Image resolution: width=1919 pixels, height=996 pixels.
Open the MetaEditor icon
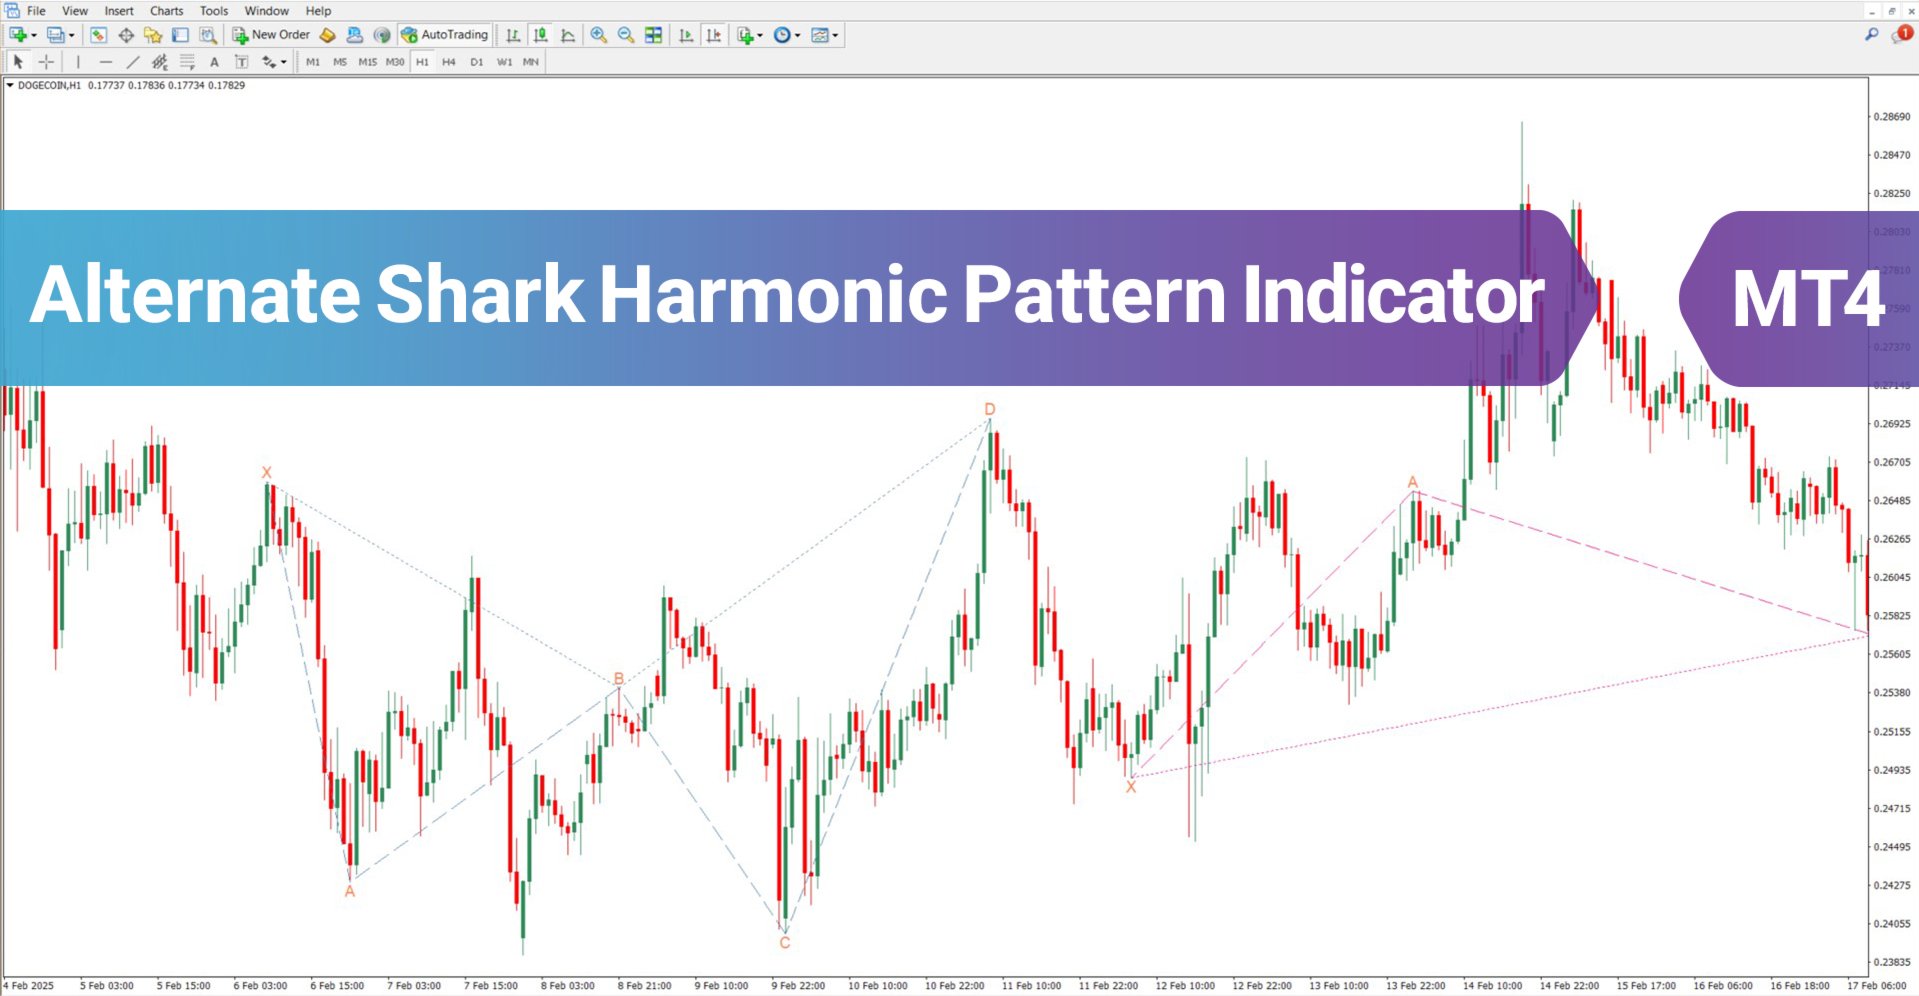[x=327, y=35]
